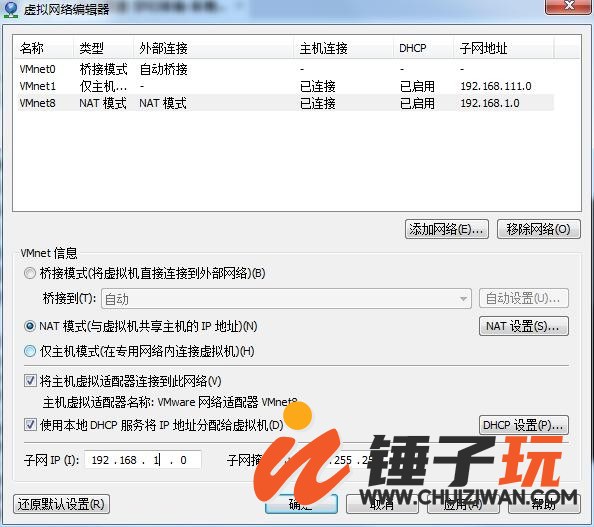Click the Virtual Network Editor title bar icon

coord(10,9)
